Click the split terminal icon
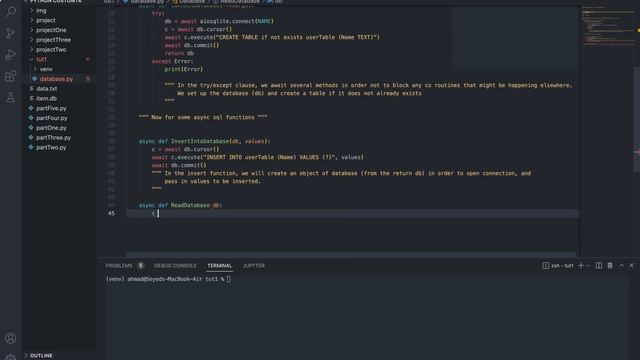Image resolution: width=640 pixels, height=360 pixels. [x=599, y=265]
